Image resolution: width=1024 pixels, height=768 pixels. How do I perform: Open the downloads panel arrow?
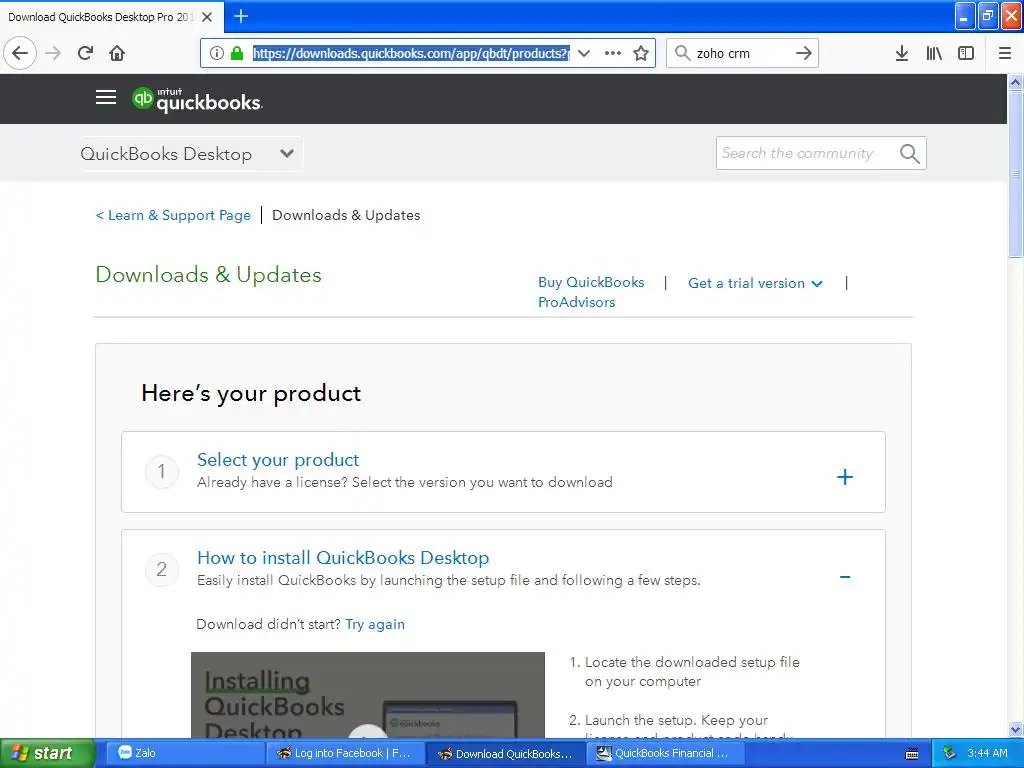tap(902, 53)
